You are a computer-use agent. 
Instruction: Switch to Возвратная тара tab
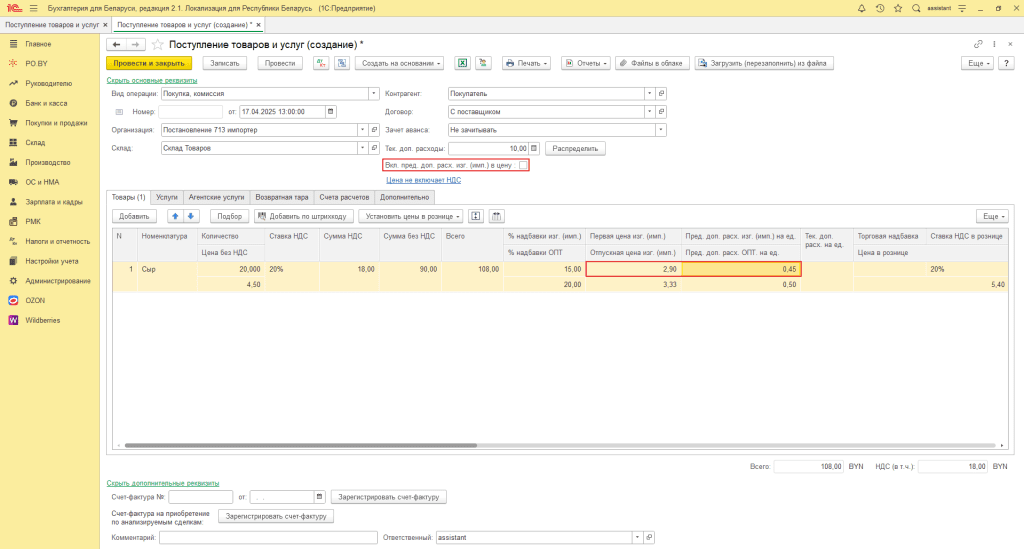281,197
